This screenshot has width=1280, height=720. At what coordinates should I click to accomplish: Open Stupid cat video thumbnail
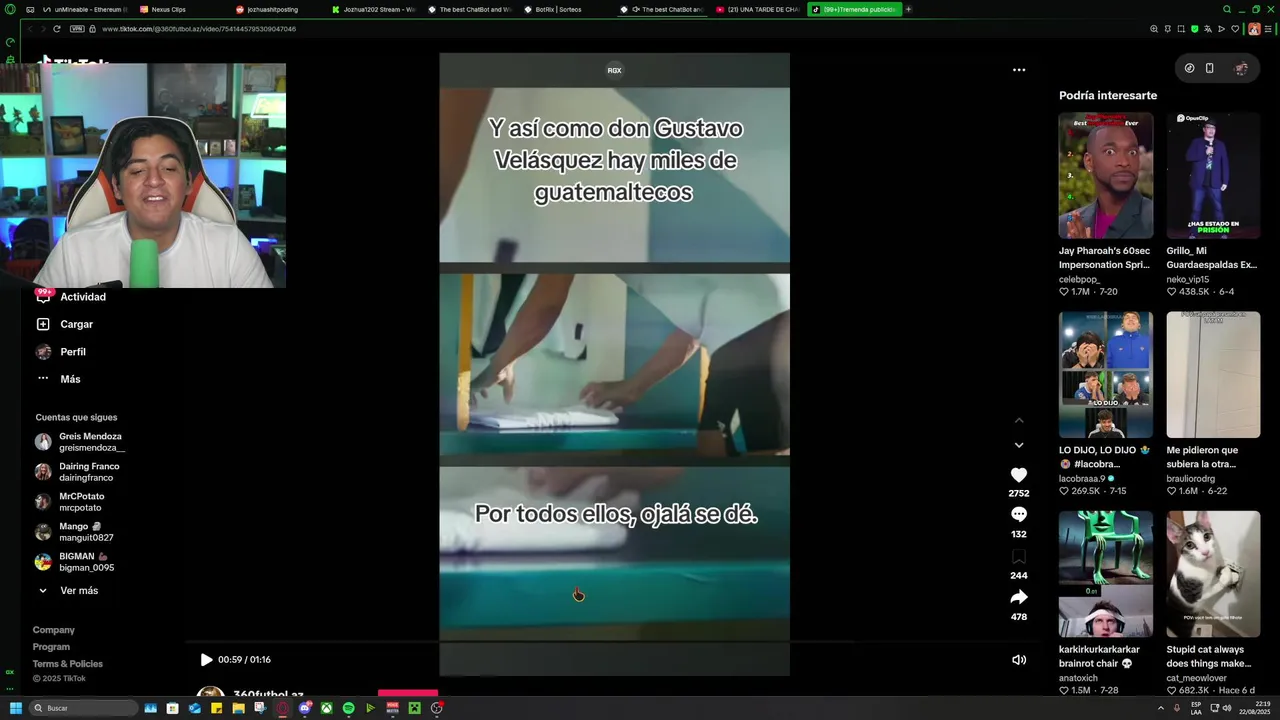(1213, 574)
